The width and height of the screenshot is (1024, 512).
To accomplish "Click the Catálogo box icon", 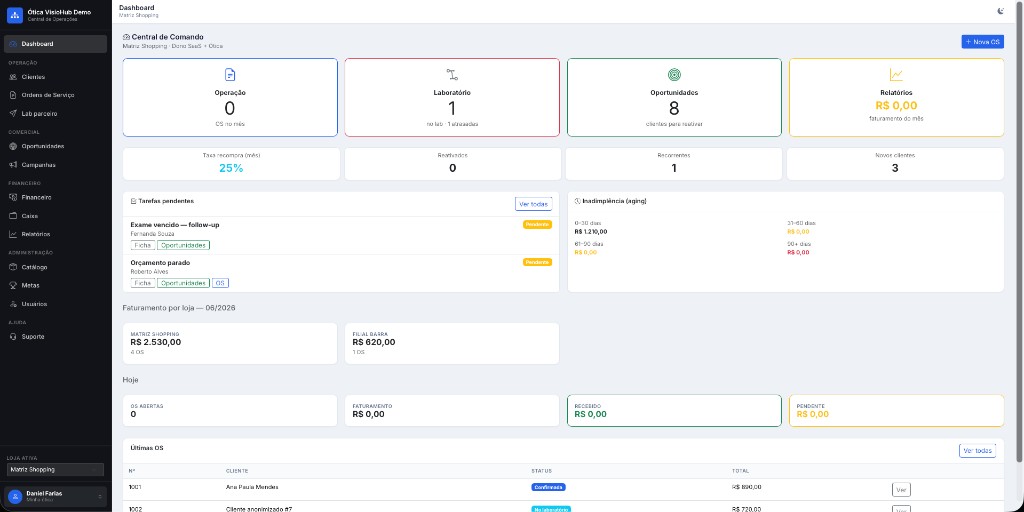I will click(x=13, y=267).
